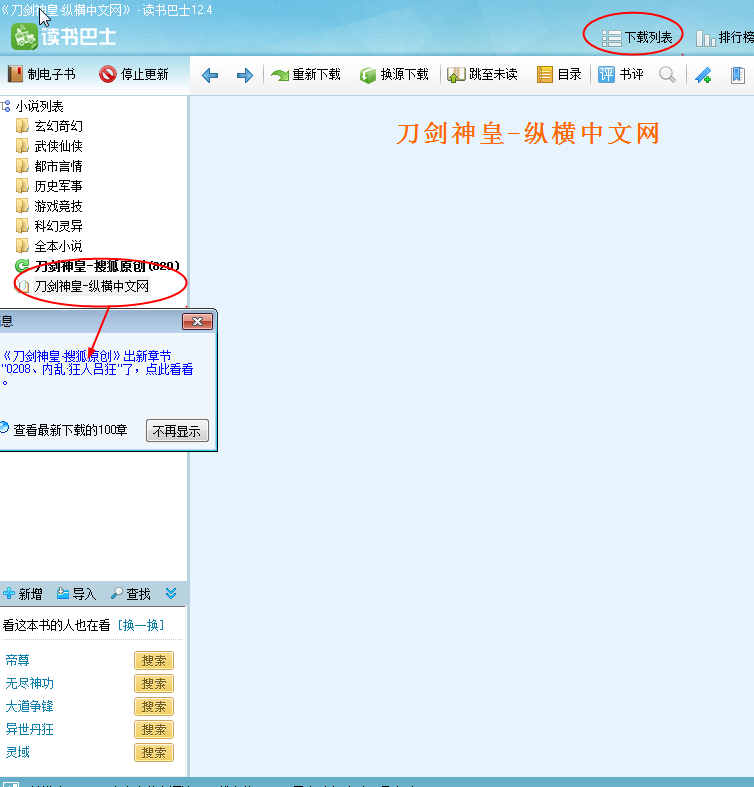754x787 pixels.
Task: Click the 不再显示 button in popup
Action: [177, 431]
